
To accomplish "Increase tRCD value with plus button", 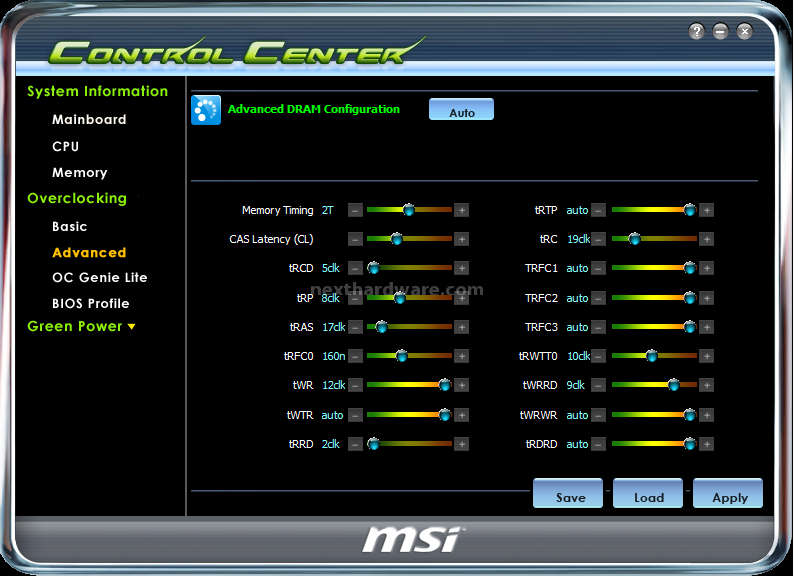I will click(x=461, y=268).
